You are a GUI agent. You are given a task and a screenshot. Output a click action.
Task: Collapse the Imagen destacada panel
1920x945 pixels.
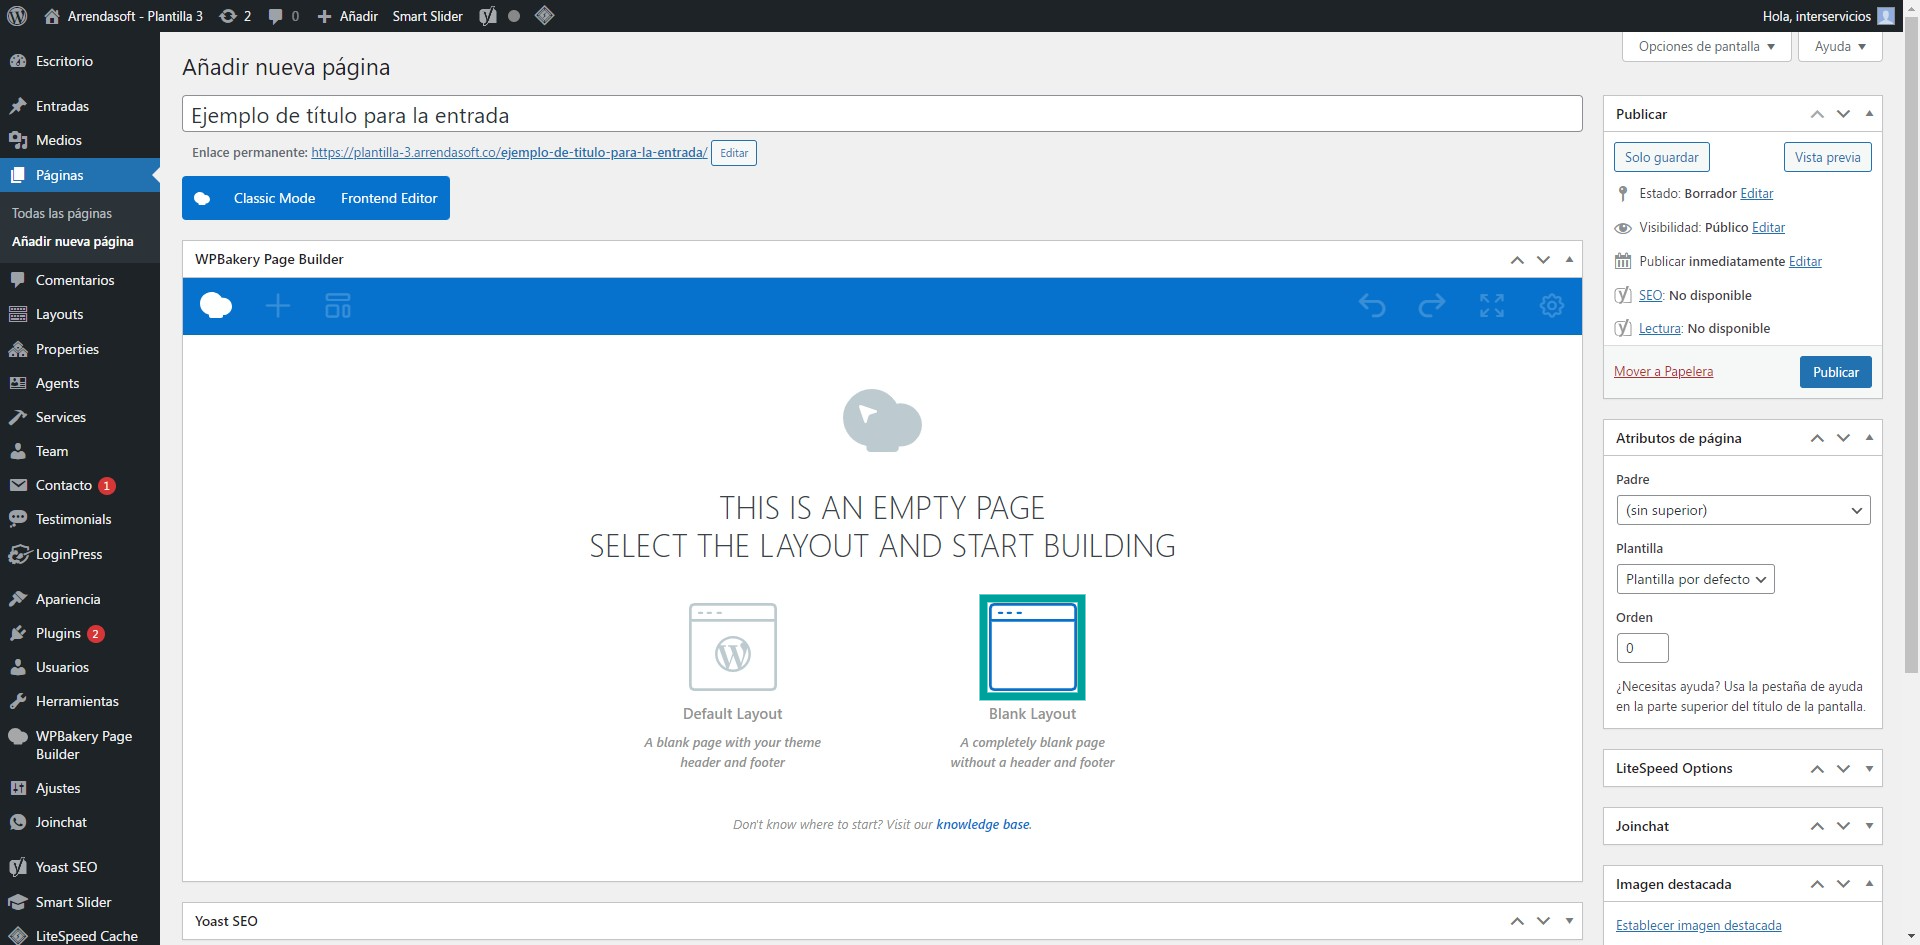coord(1869,884)
